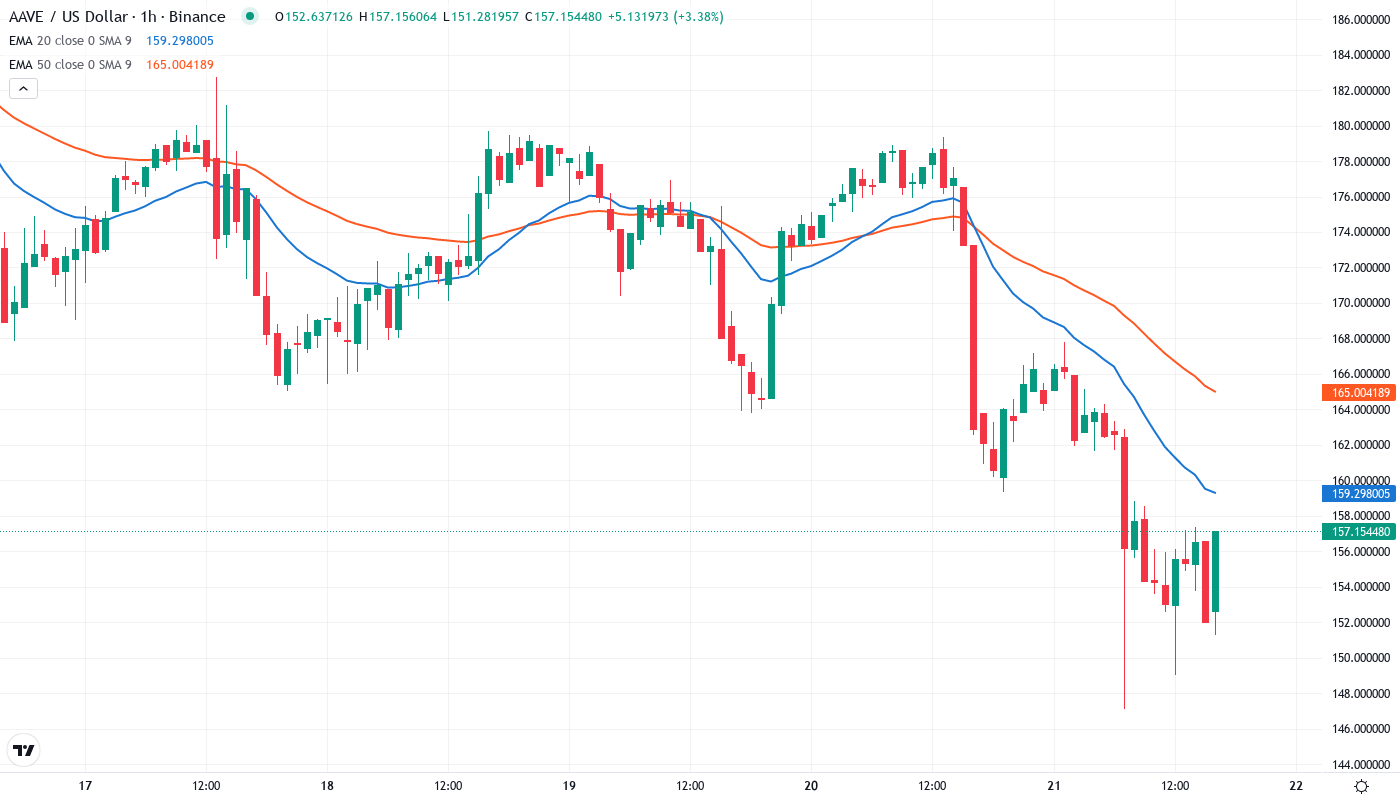Click date label 19 on time axis
Screen dimensions: 1400x800
click(x=569, y=786)
